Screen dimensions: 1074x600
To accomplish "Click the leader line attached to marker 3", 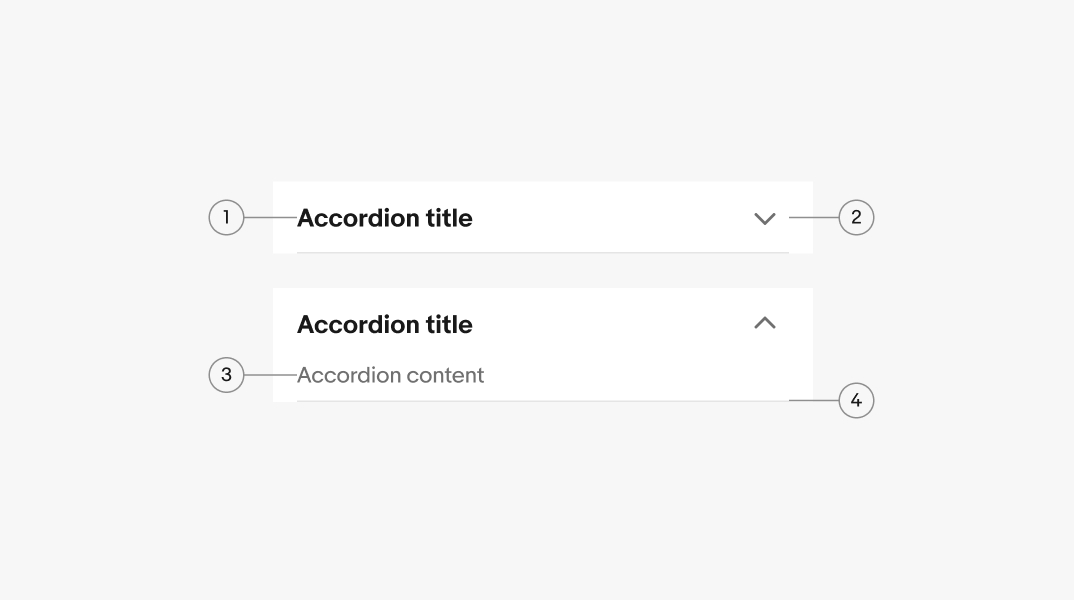I will 270,375.
